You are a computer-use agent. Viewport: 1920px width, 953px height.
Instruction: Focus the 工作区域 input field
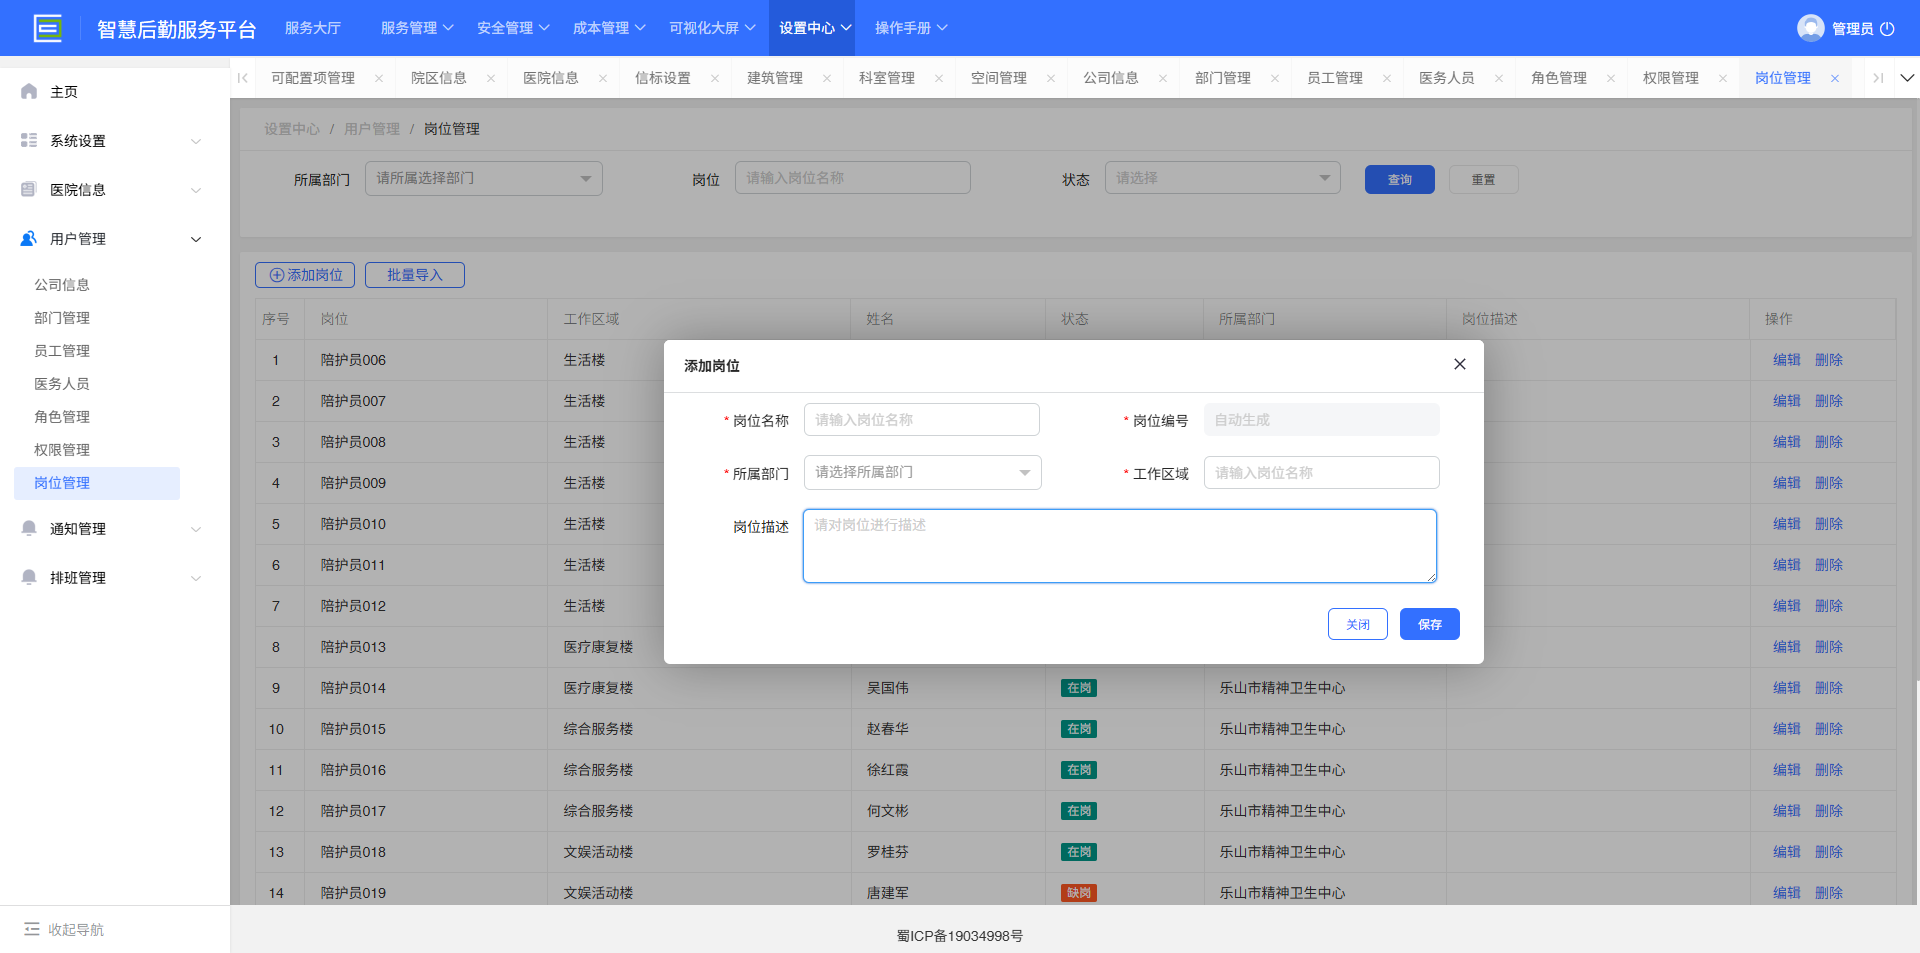point(1322,473)
